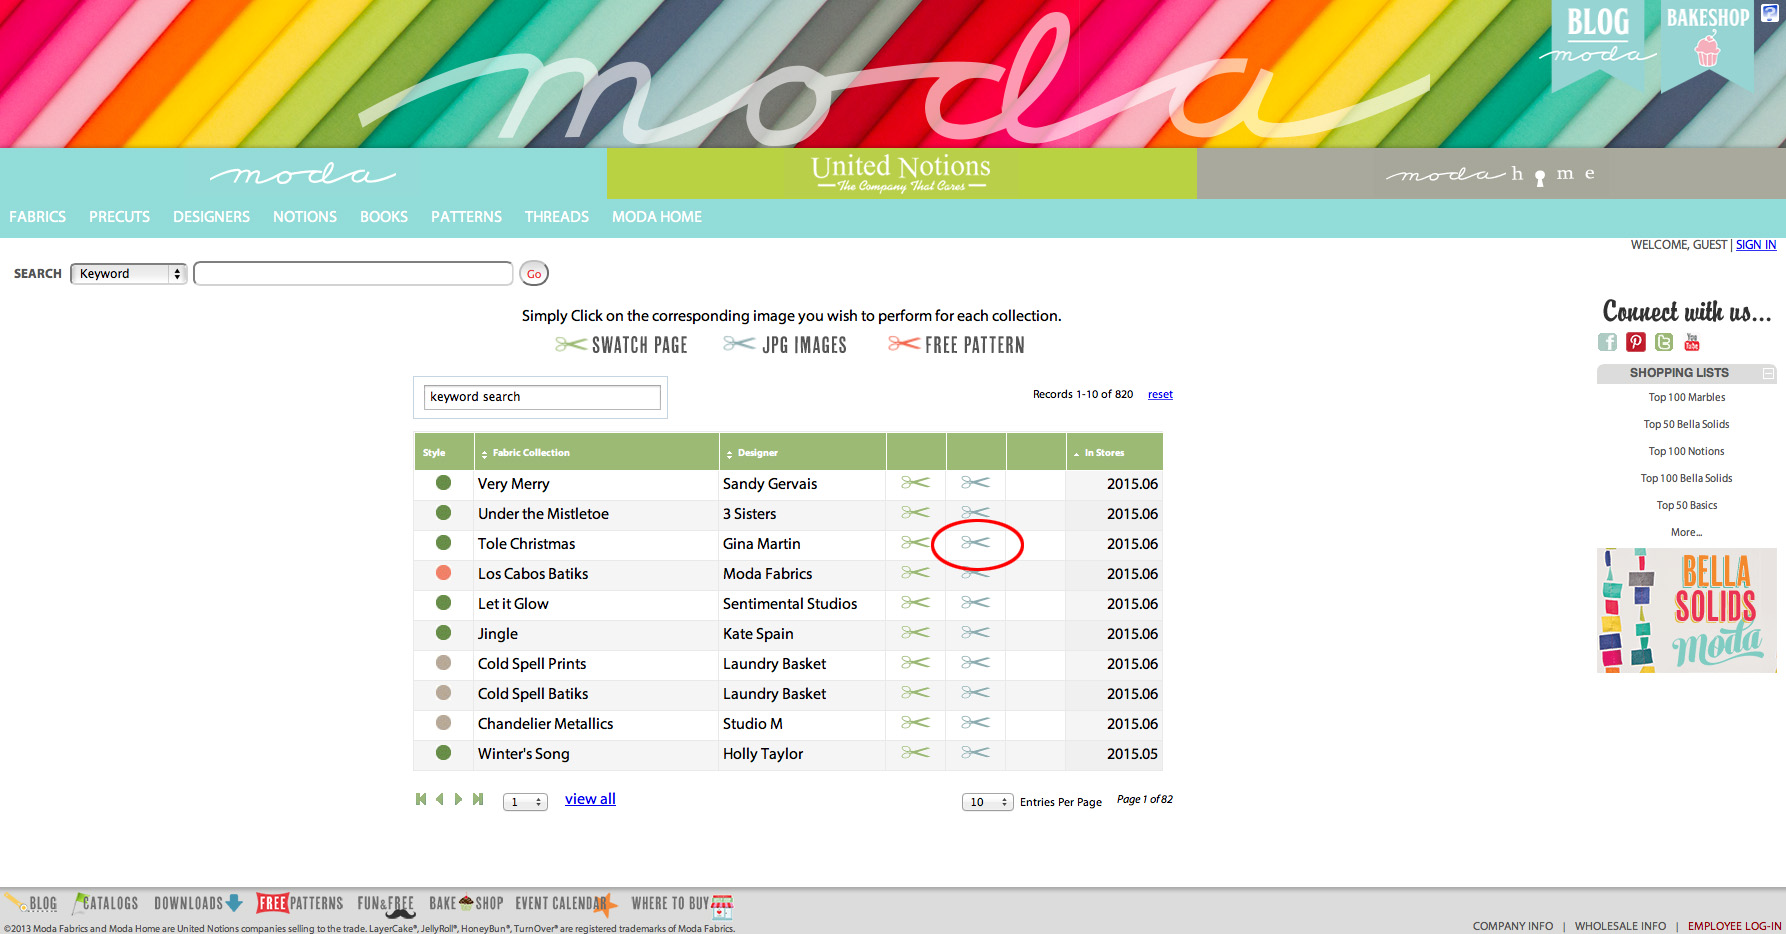Visit Moda's Facebook page icon
Image resolution: width=1786 pixels, height=934 pixels.
(1607, 342)
